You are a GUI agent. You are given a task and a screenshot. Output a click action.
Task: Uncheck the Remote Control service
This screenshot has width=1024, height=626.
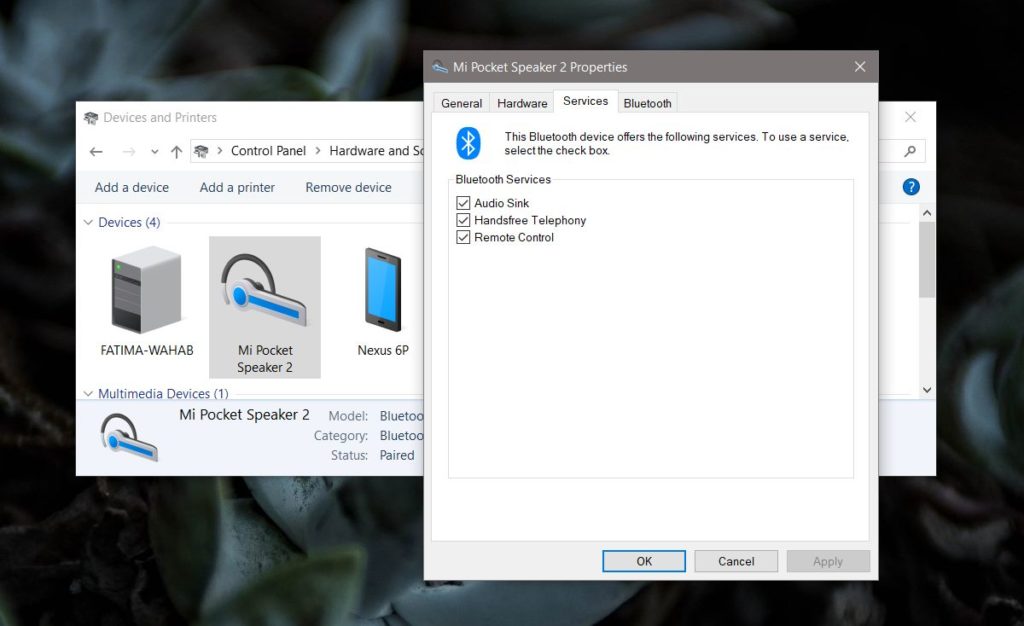[x=463, y=237]
